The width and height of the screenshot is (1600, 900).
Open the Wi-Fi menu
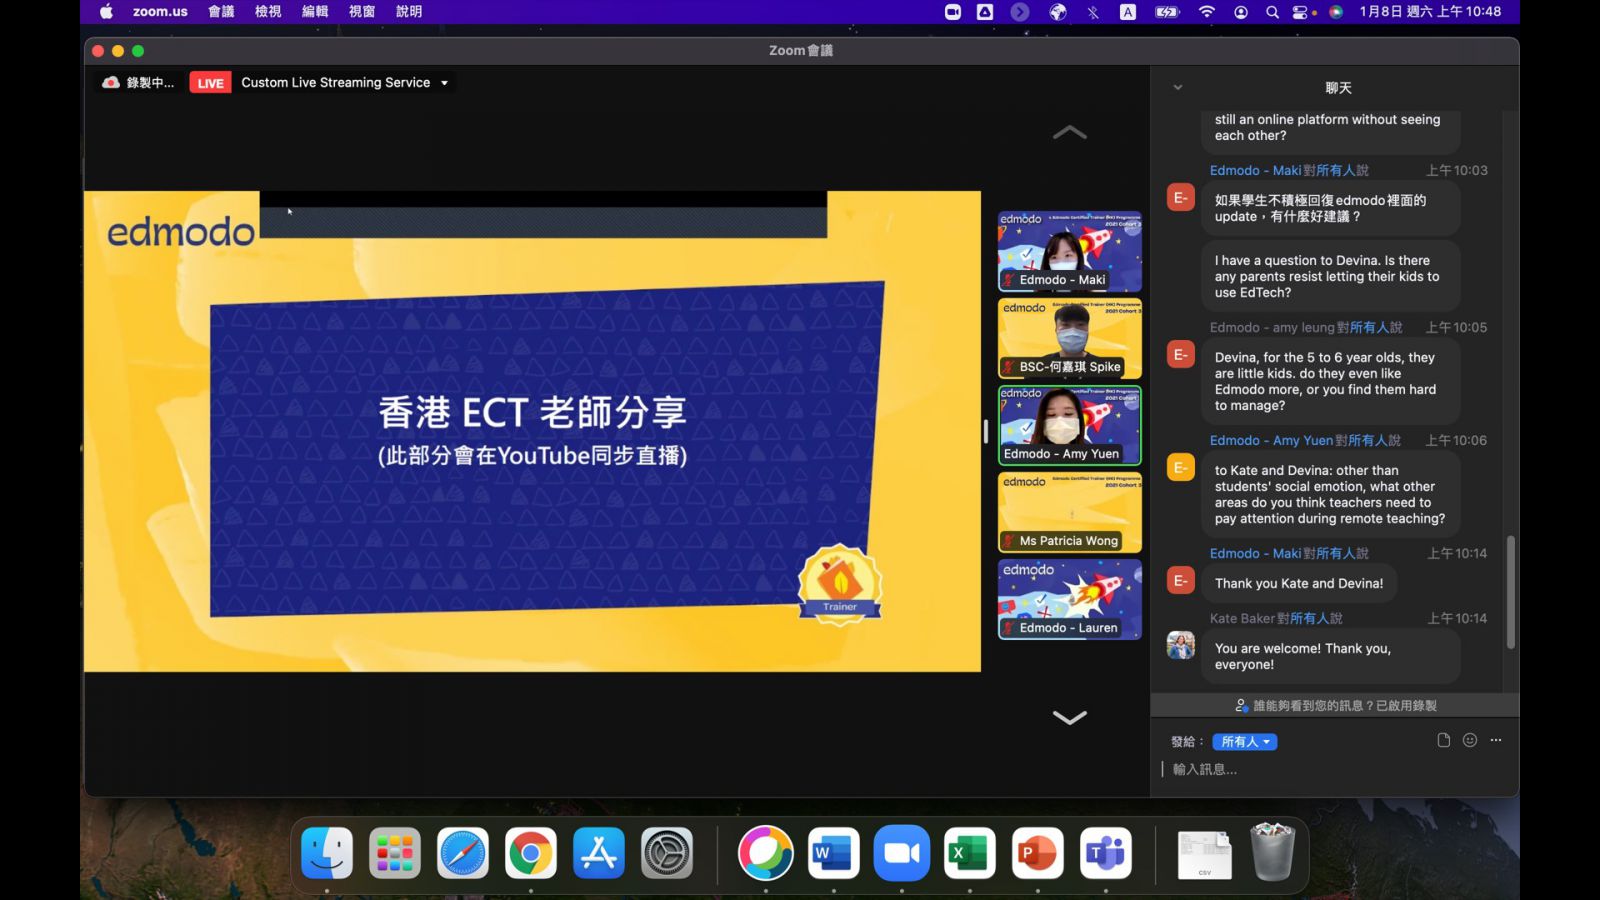tap(1207, 12)
